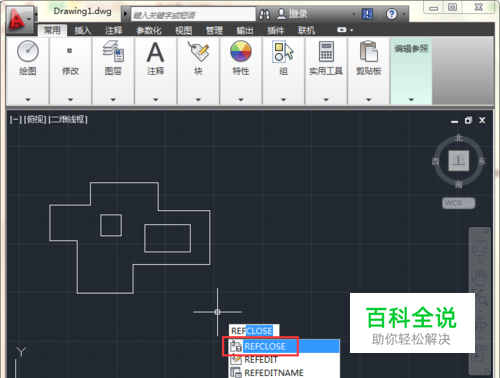500x378 pixels.
Task: Open the 图层 (Layers) panel icon
Action: tap(113, 51)
